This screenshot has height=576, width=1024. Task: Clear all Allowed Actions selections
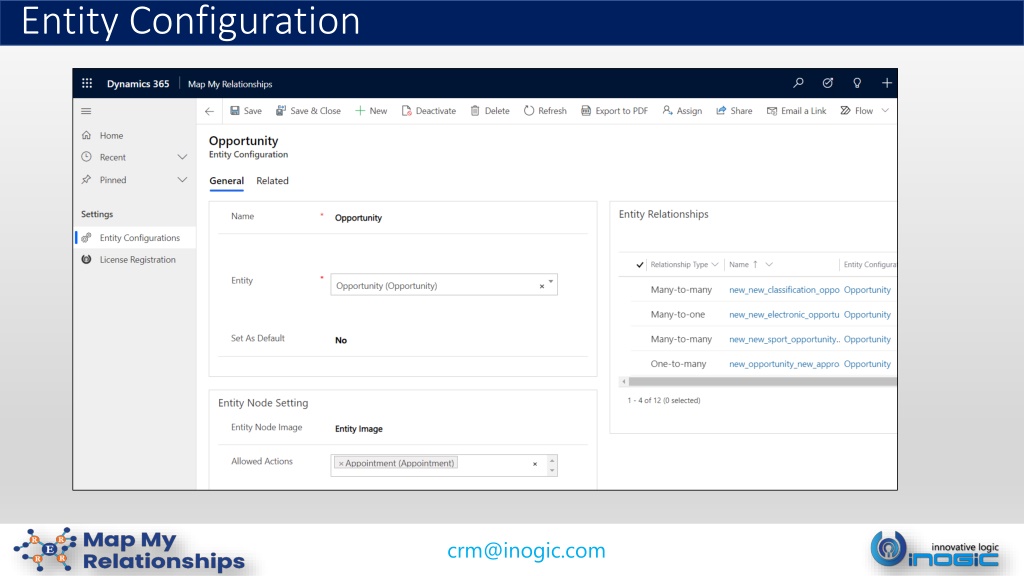point(535,464)
